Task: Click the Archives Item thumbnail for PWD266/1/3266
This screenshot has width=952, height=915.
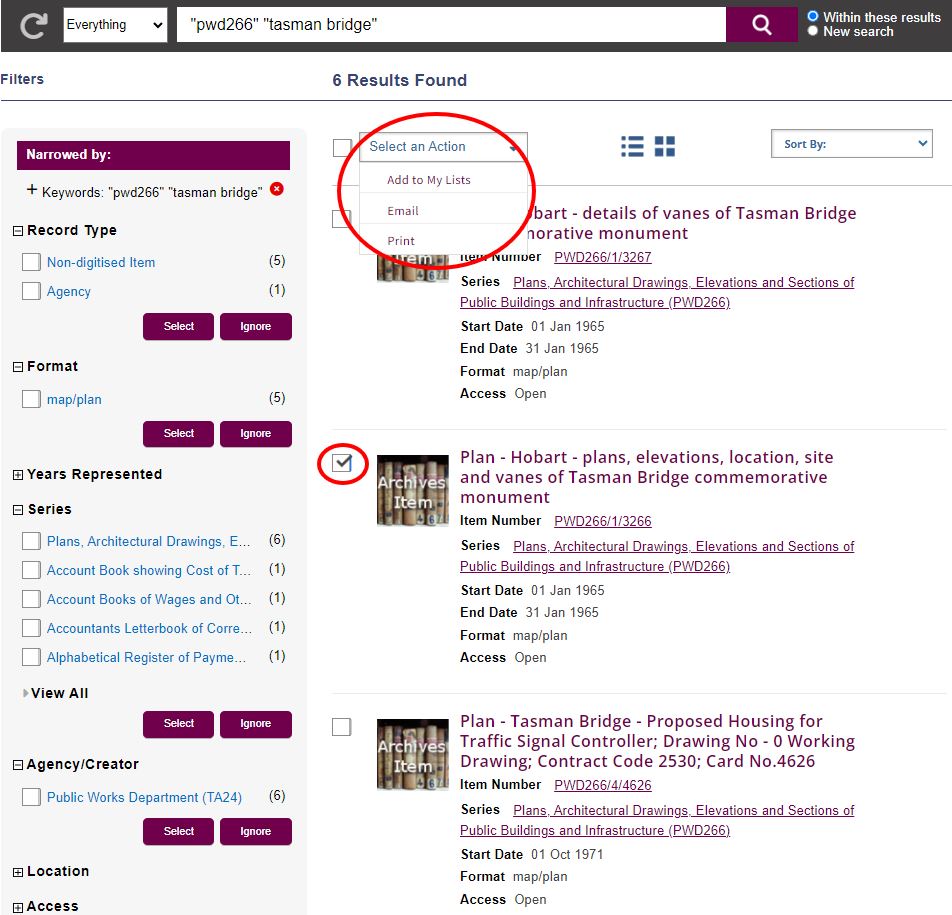Action: point(412,490)
